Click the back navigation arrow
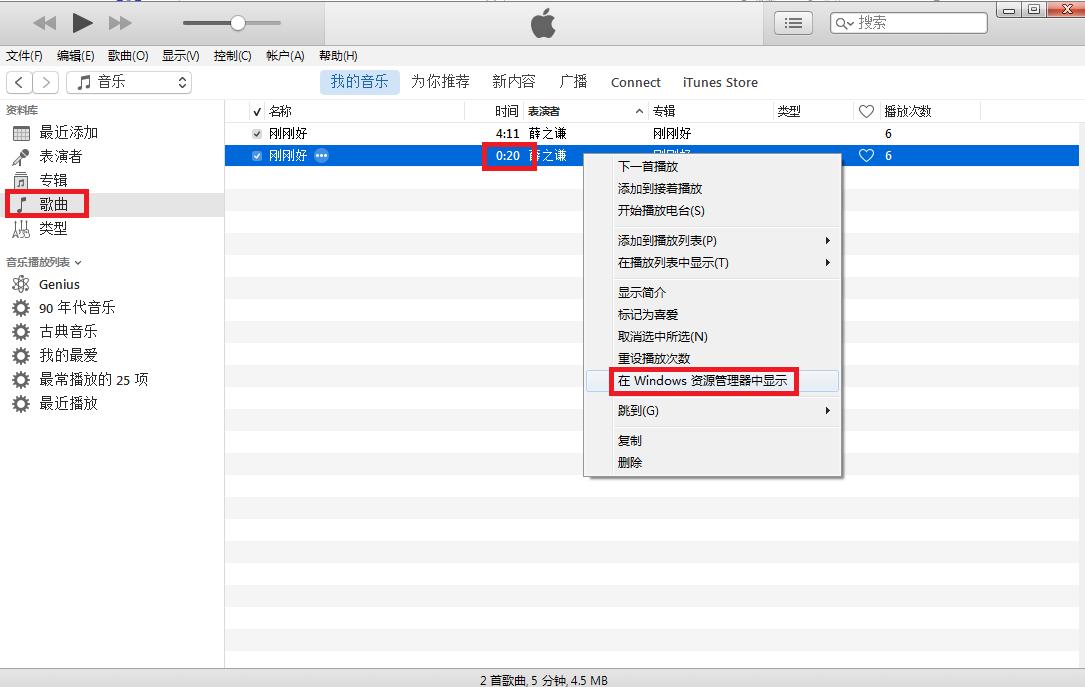 pos(18,81)
